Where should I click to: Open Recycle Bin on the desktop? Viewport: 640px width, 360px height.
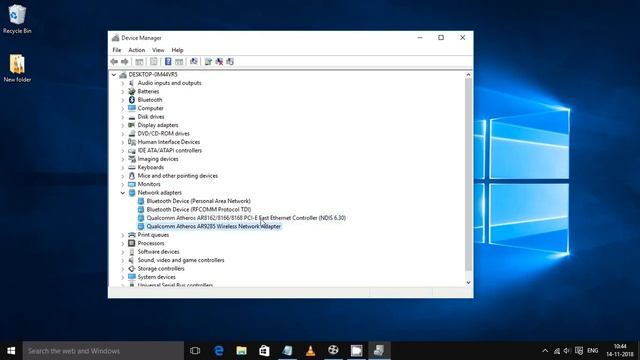pyautogui.click(x=17, y=19)
